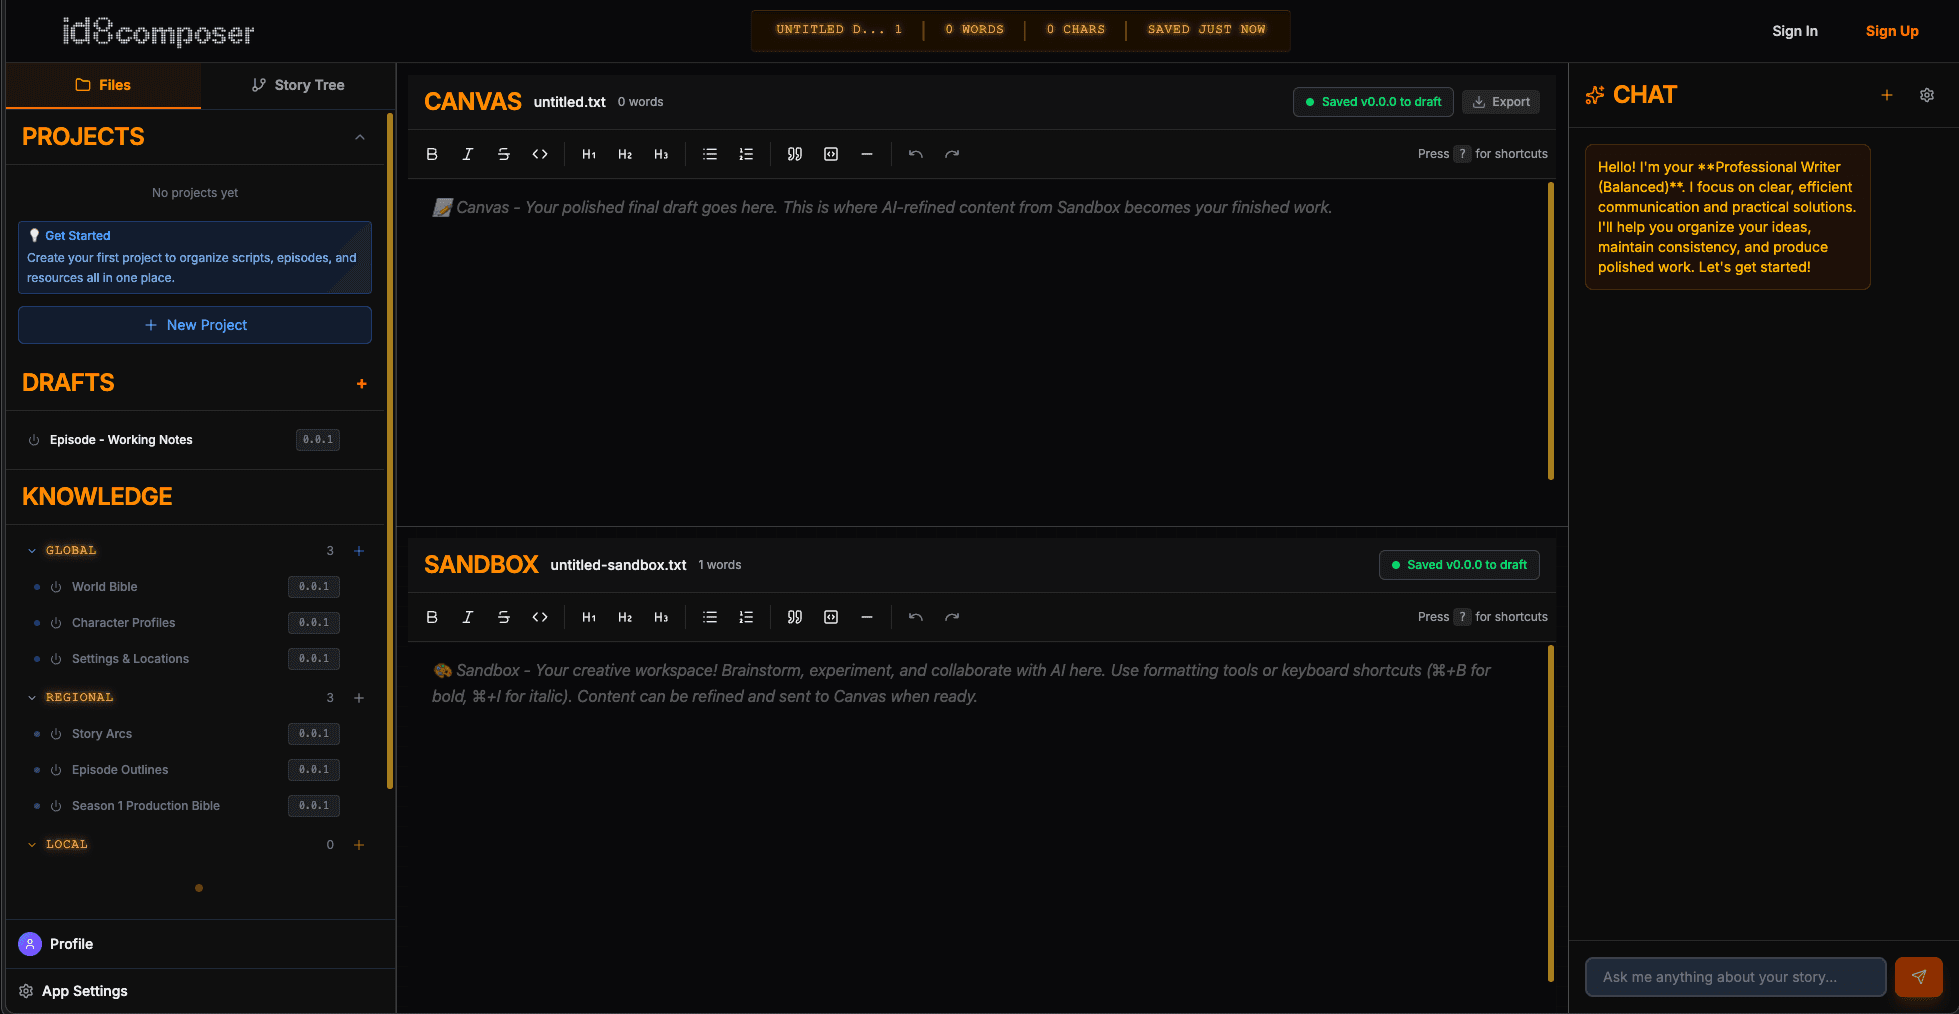
Task: Collapse the REGIONAL knowledge section
Action: pyautogui.click(x=31, y=697)
